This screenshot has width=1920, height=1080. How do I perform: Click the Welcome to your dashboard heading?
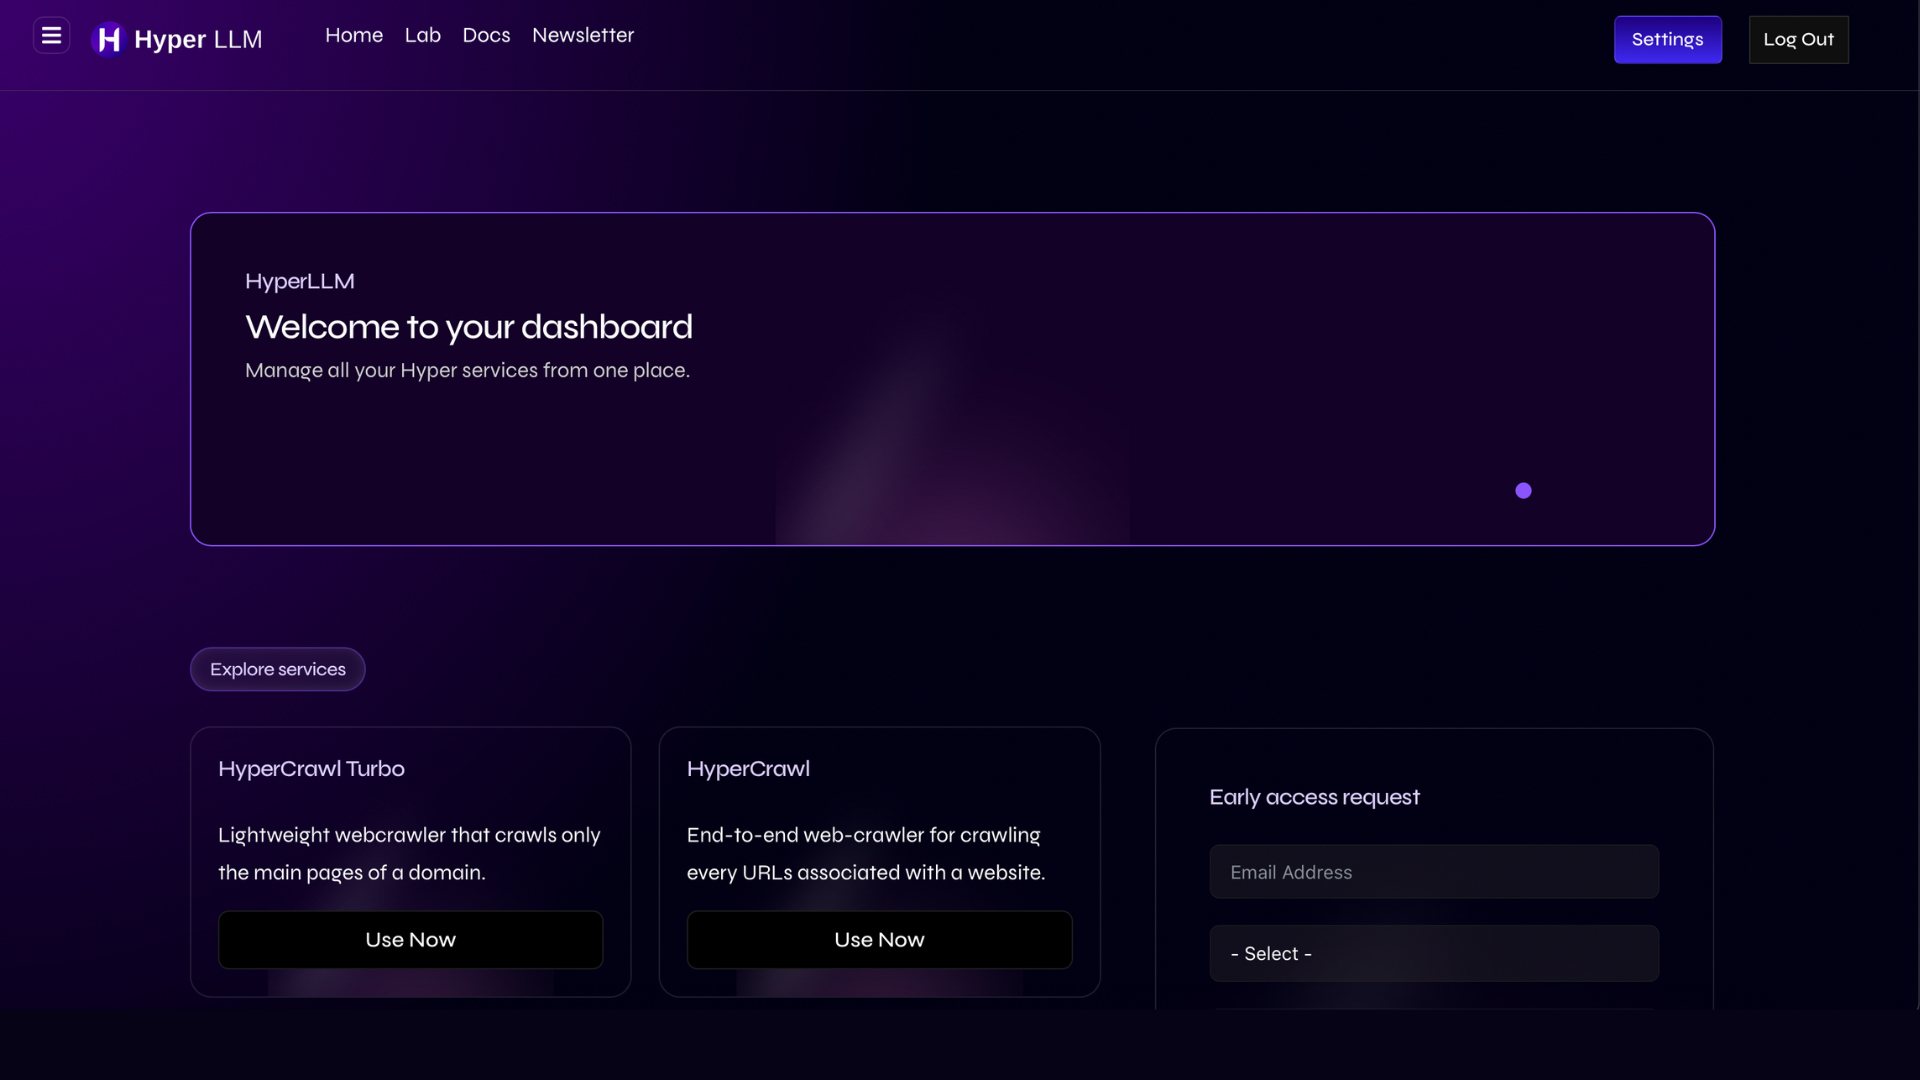click(468, 327)
